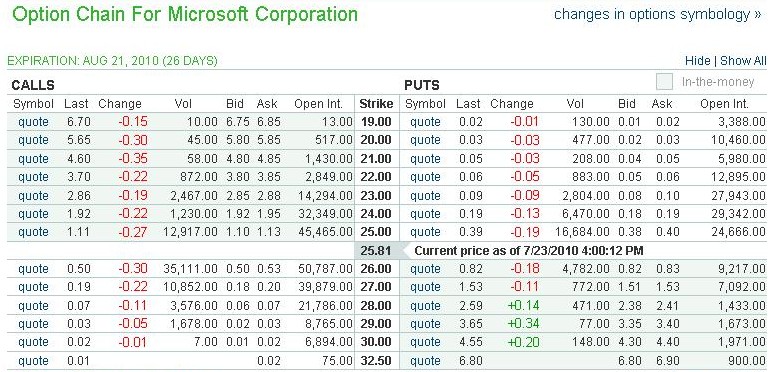Viewport: 774px width, 372px height.
Task: Open the puts quote for strike 26.00
Action: [425, 269]
